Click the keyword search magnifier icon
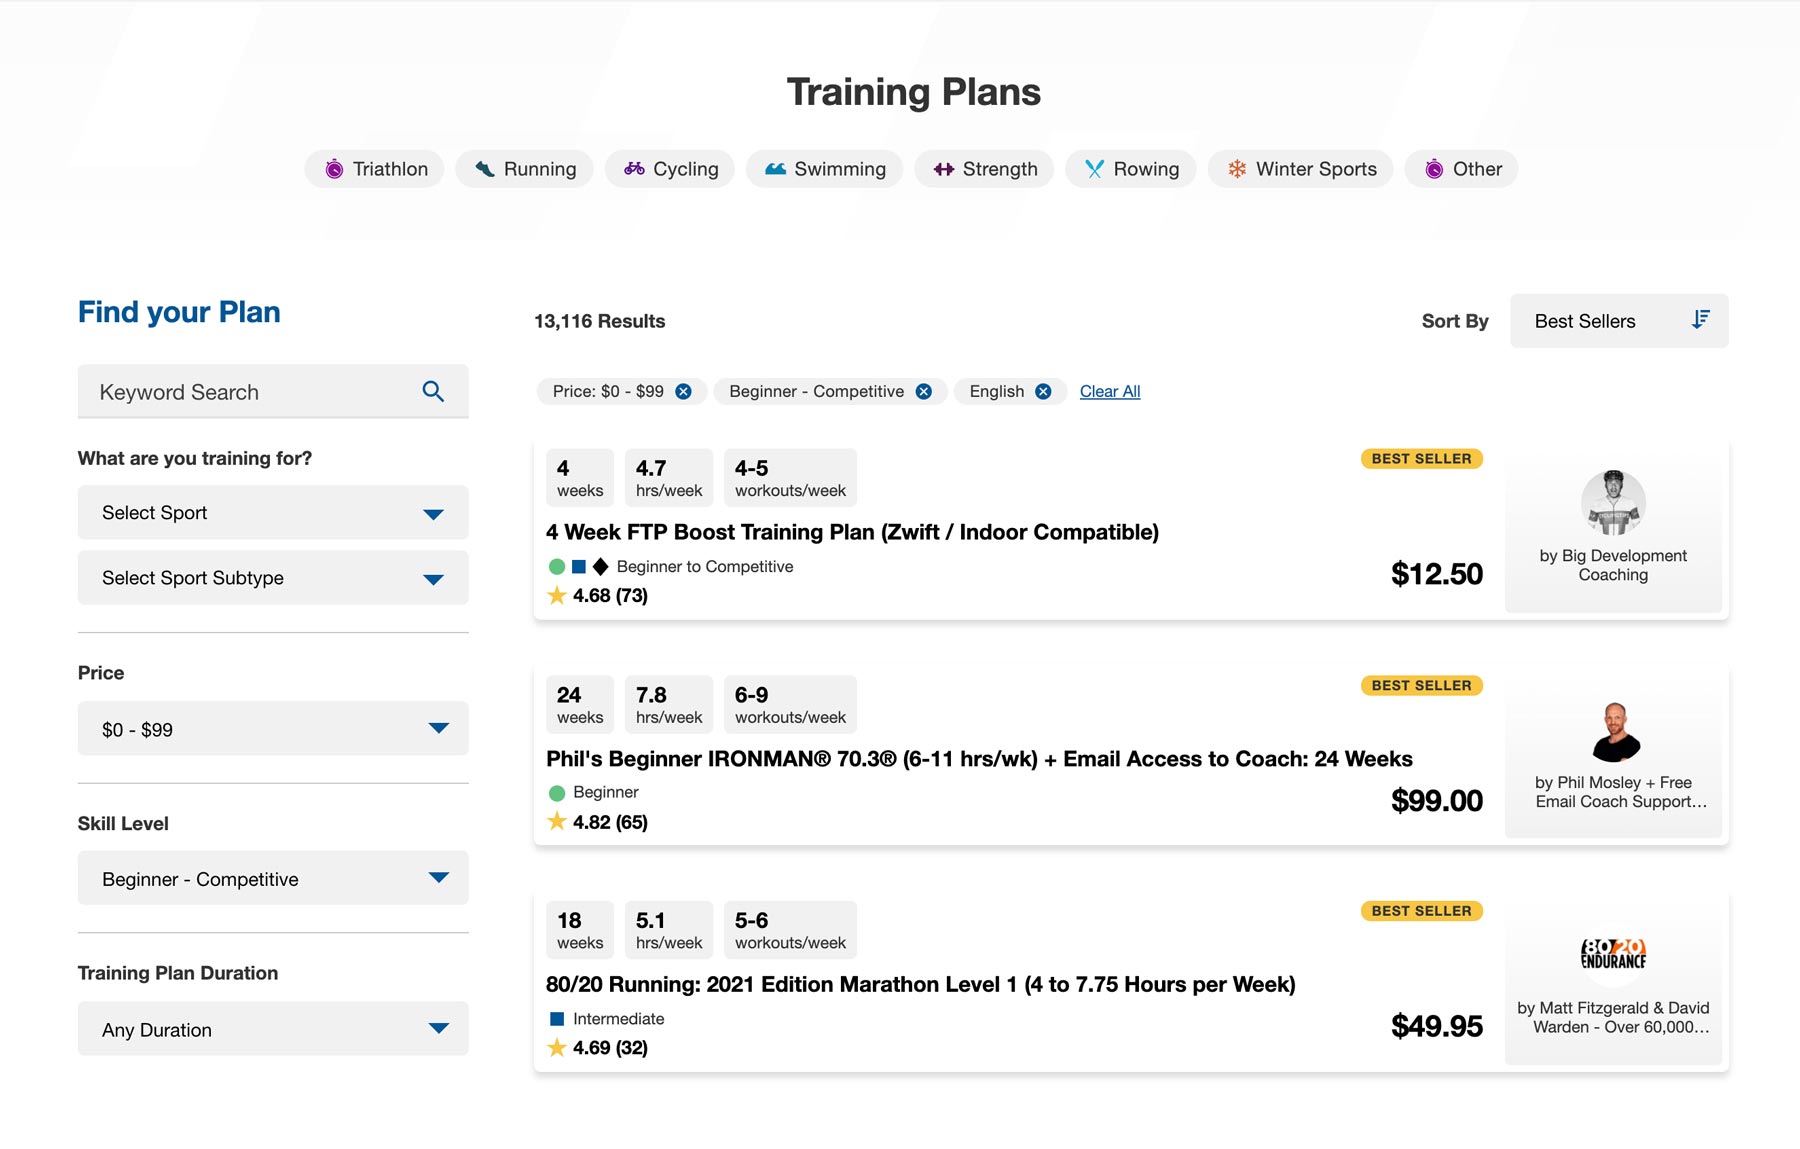The width and height of the screenshot is (1800, 1149). pos(433,391)
